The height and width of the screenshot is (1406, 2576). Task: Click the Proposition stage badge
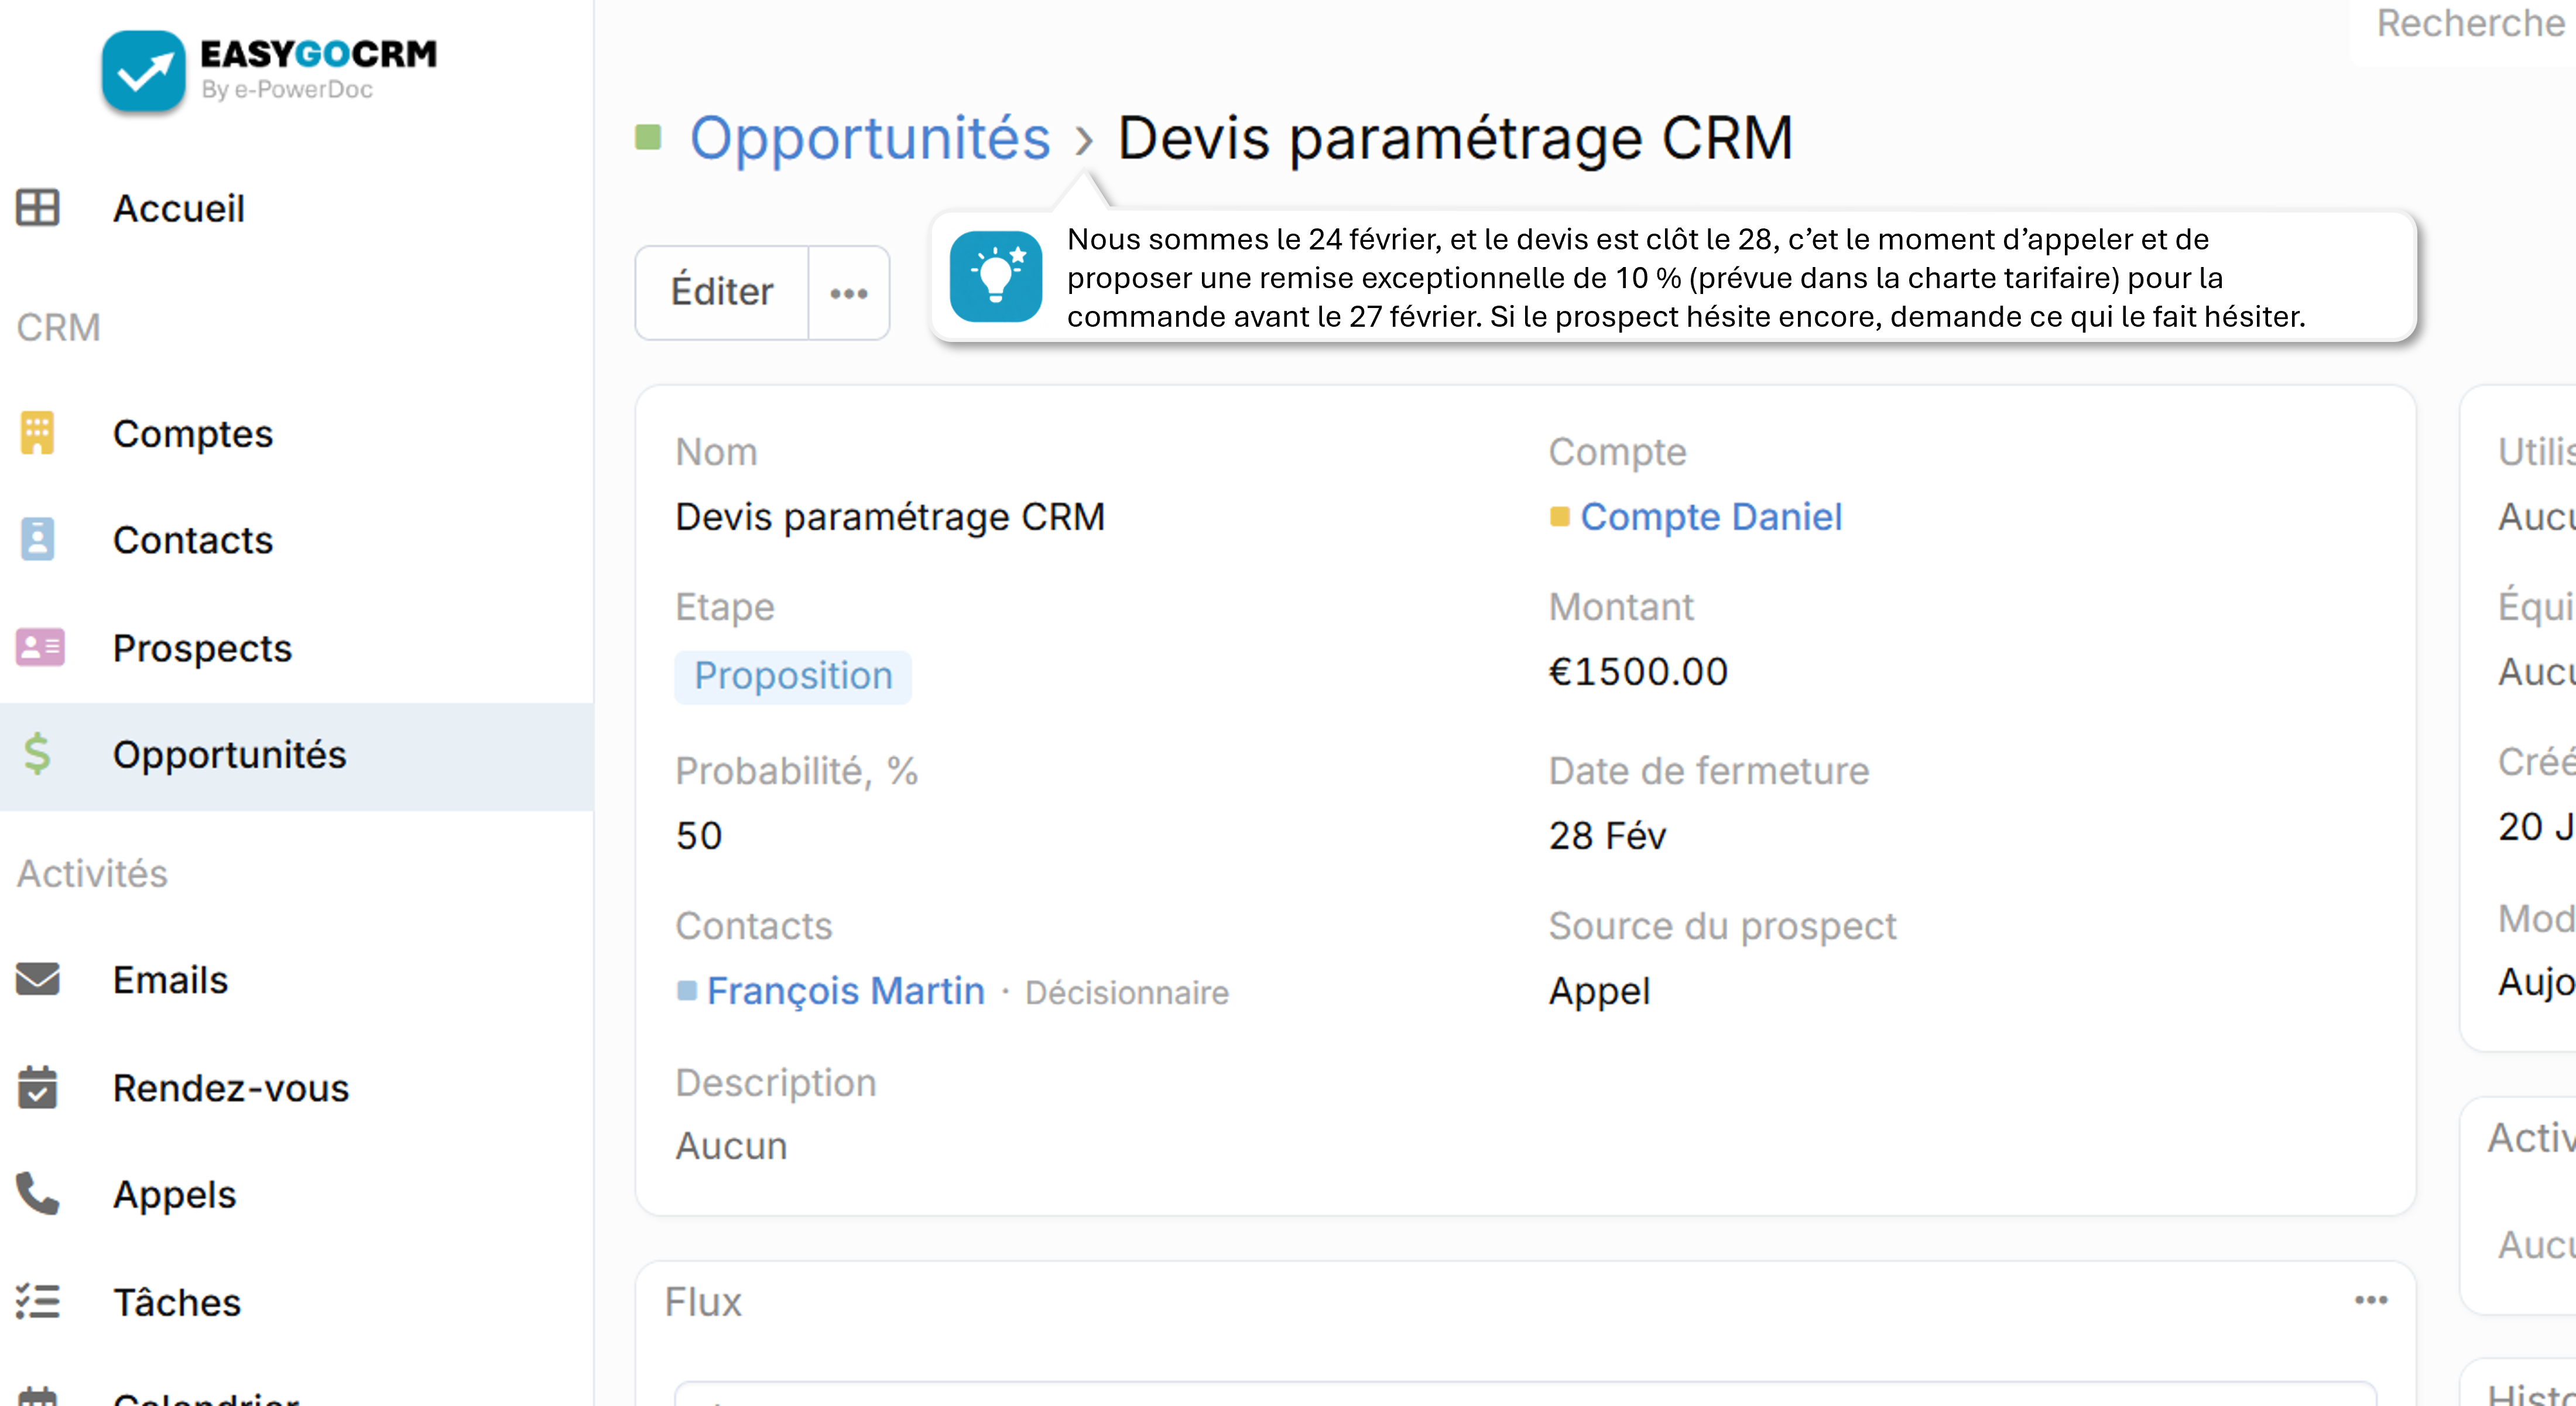(793, 676)
